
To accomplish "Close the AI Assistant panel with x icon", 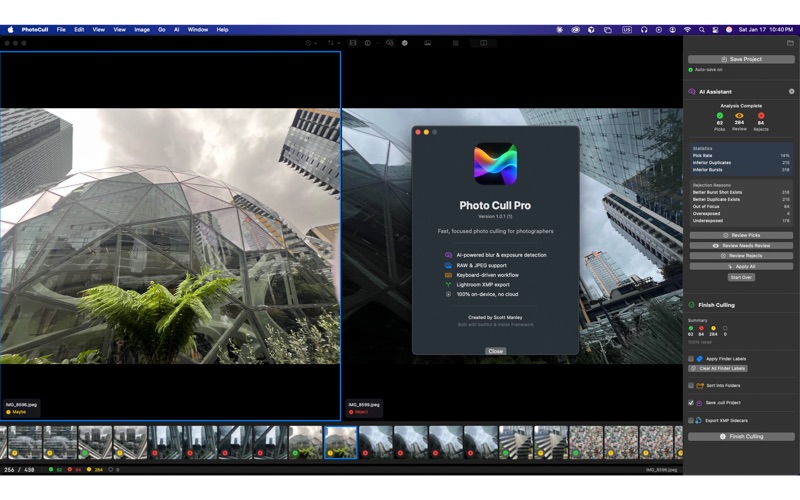I will [791, 91].
